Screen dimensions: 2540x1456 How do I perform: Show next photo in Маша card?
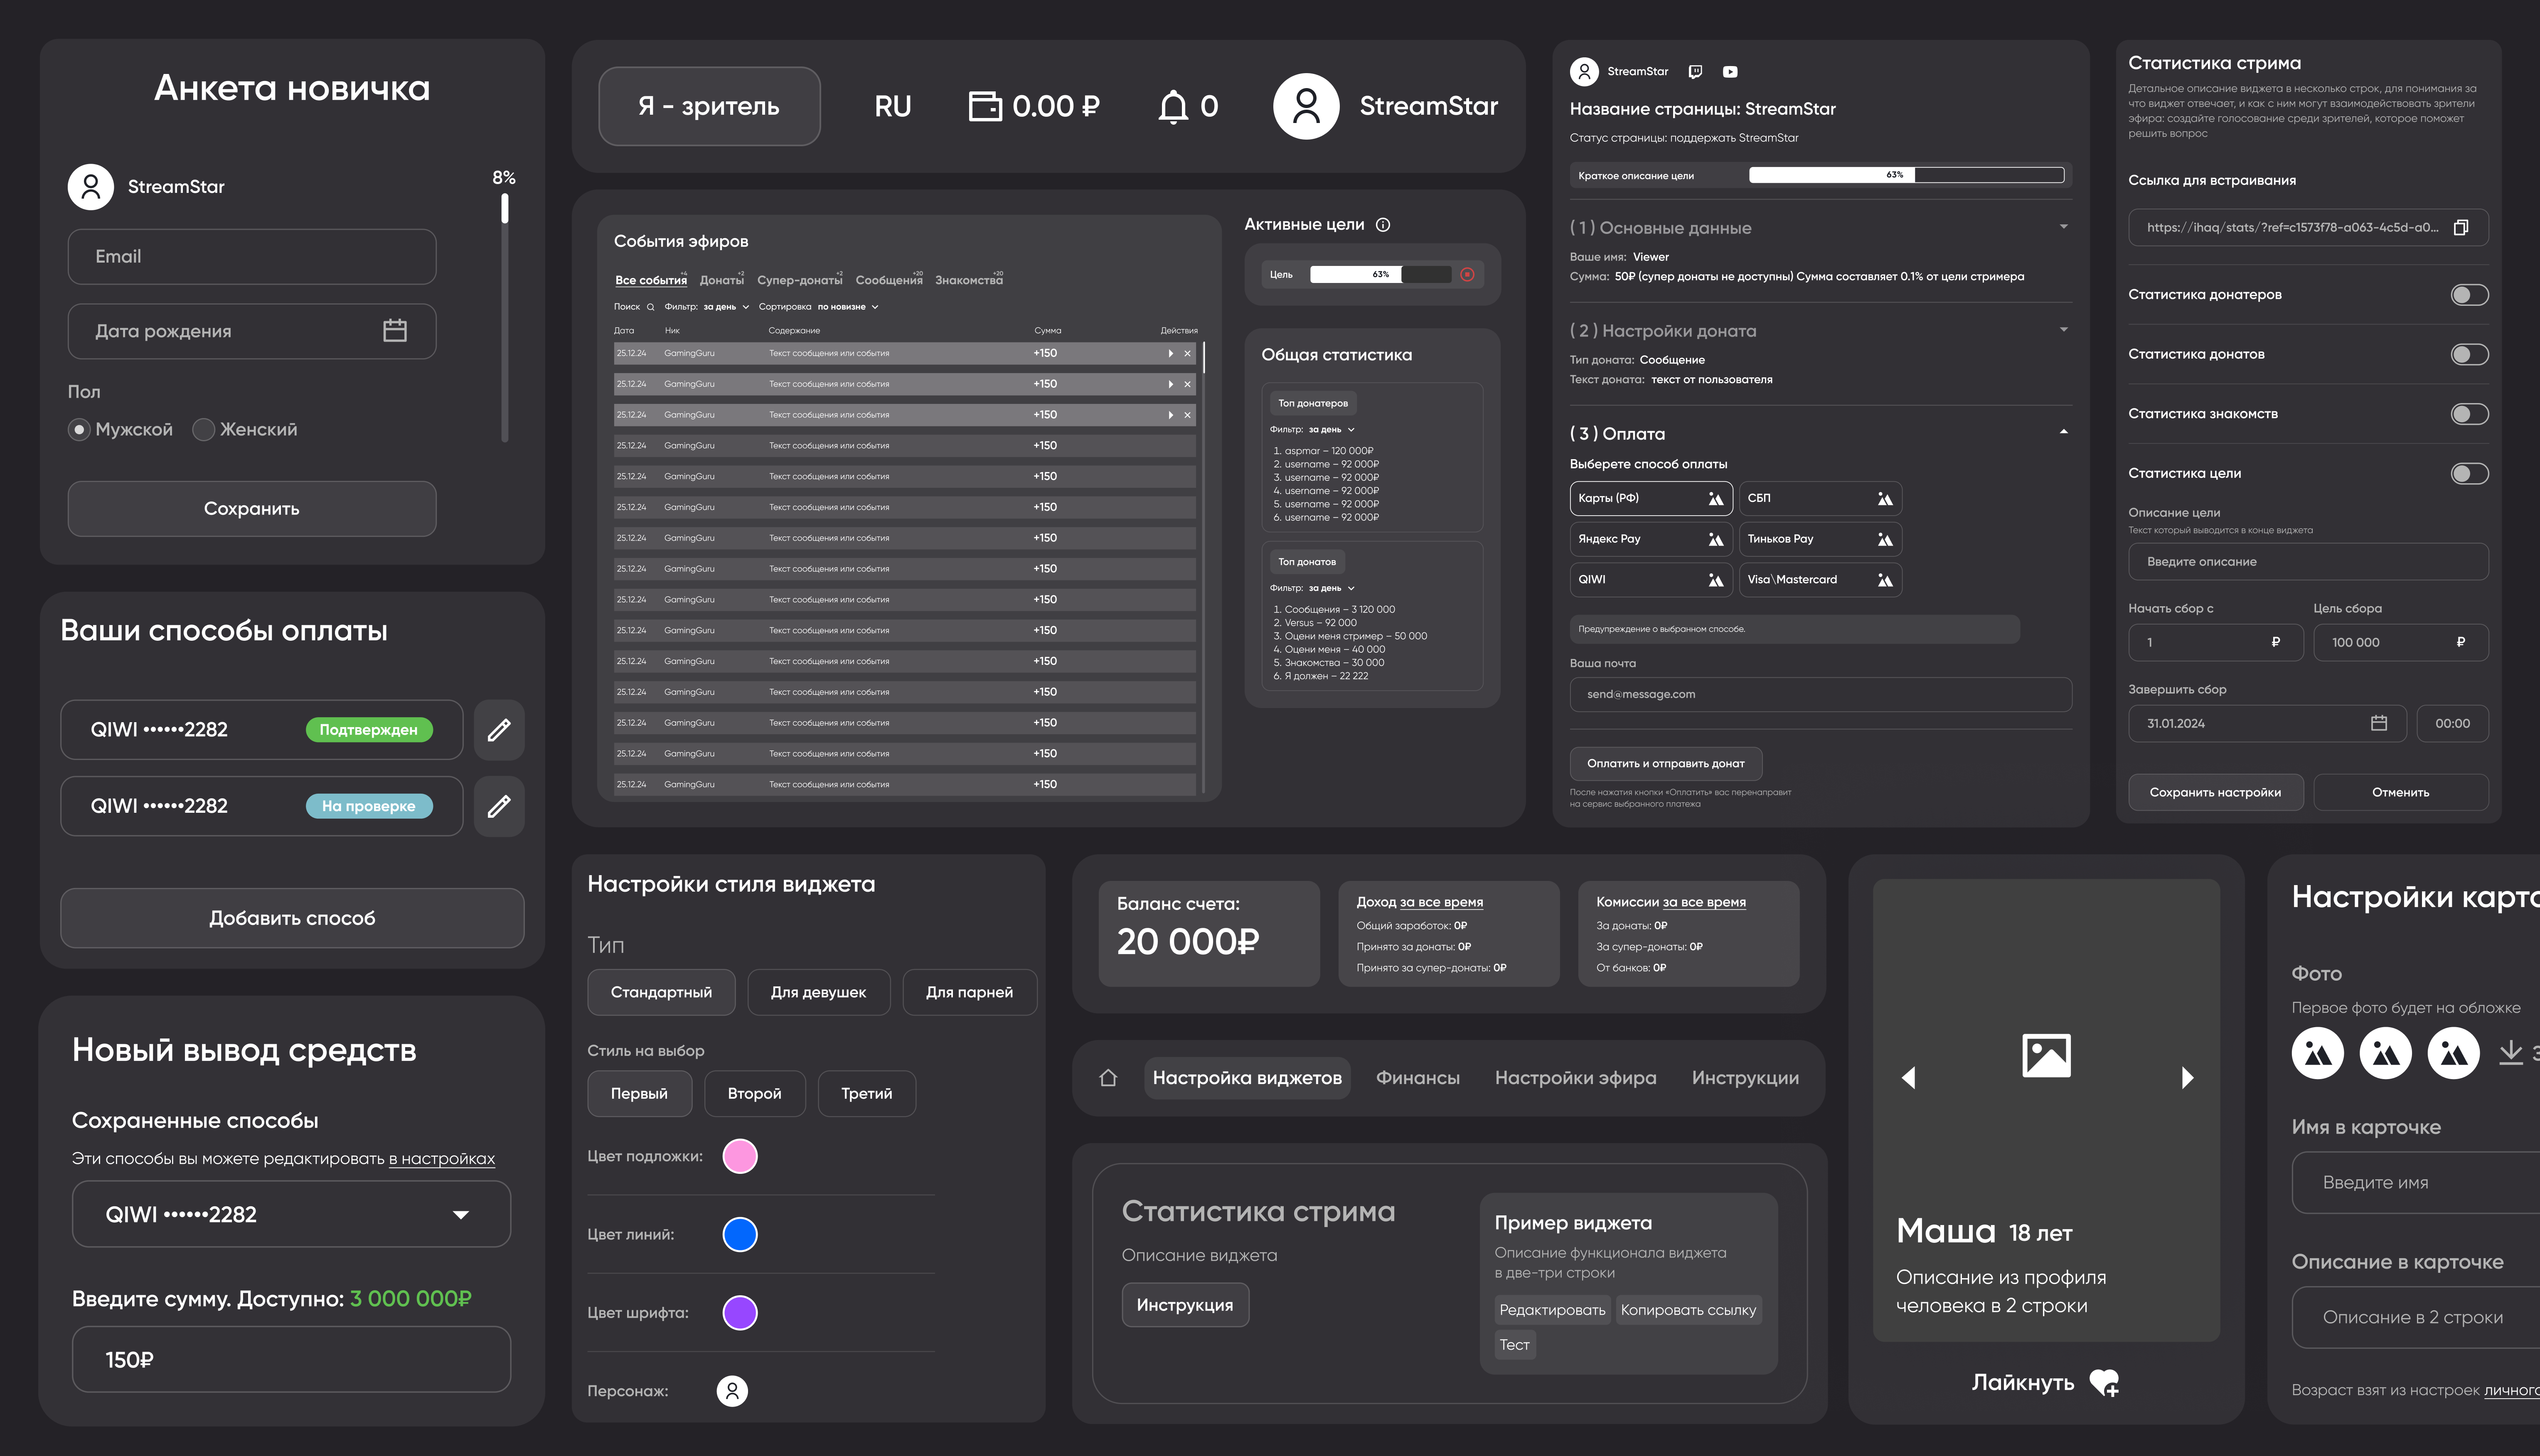click(x=2187, y=1078)
